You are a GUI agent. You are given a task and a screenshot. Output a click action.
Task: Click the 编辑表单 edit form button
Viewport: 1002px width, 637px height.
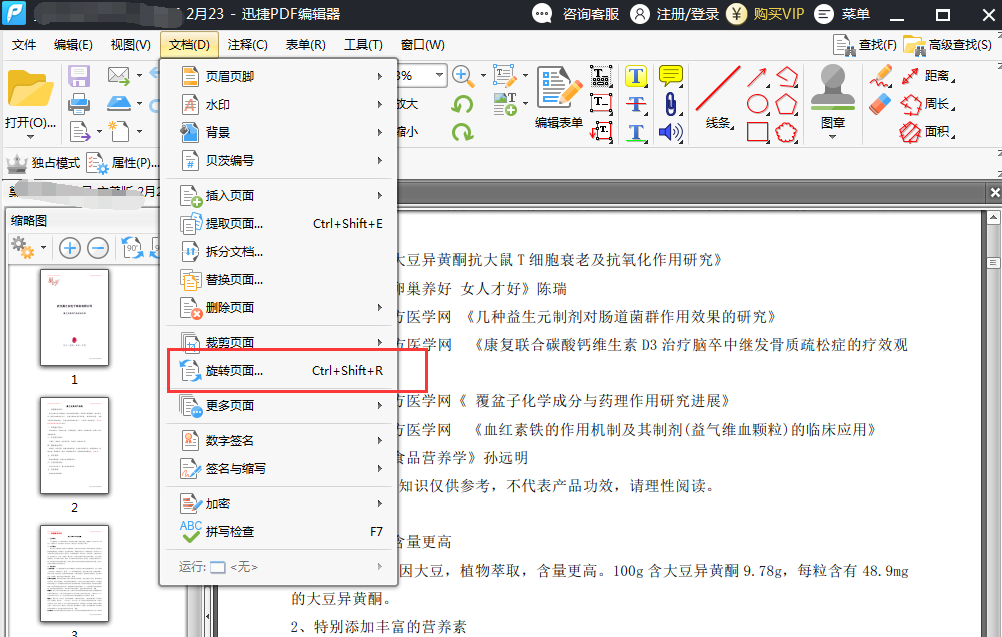[559, 97]
